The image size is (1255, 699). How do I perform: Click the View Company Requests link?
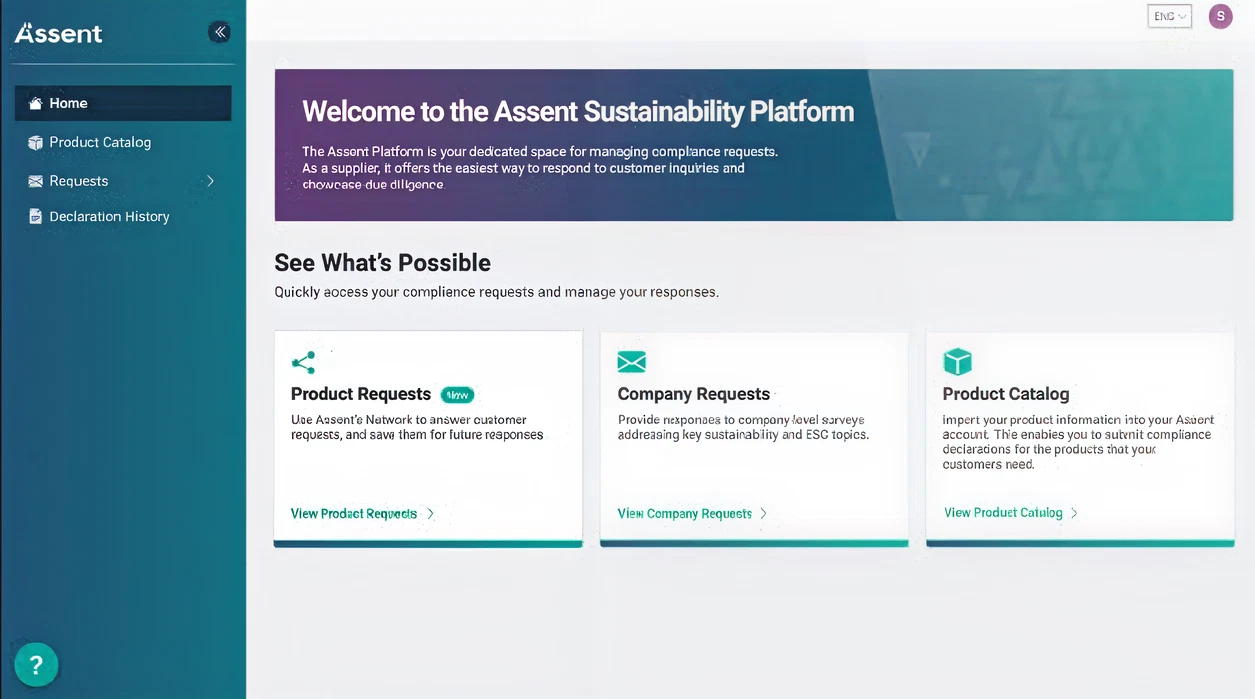tap(685, 513)
